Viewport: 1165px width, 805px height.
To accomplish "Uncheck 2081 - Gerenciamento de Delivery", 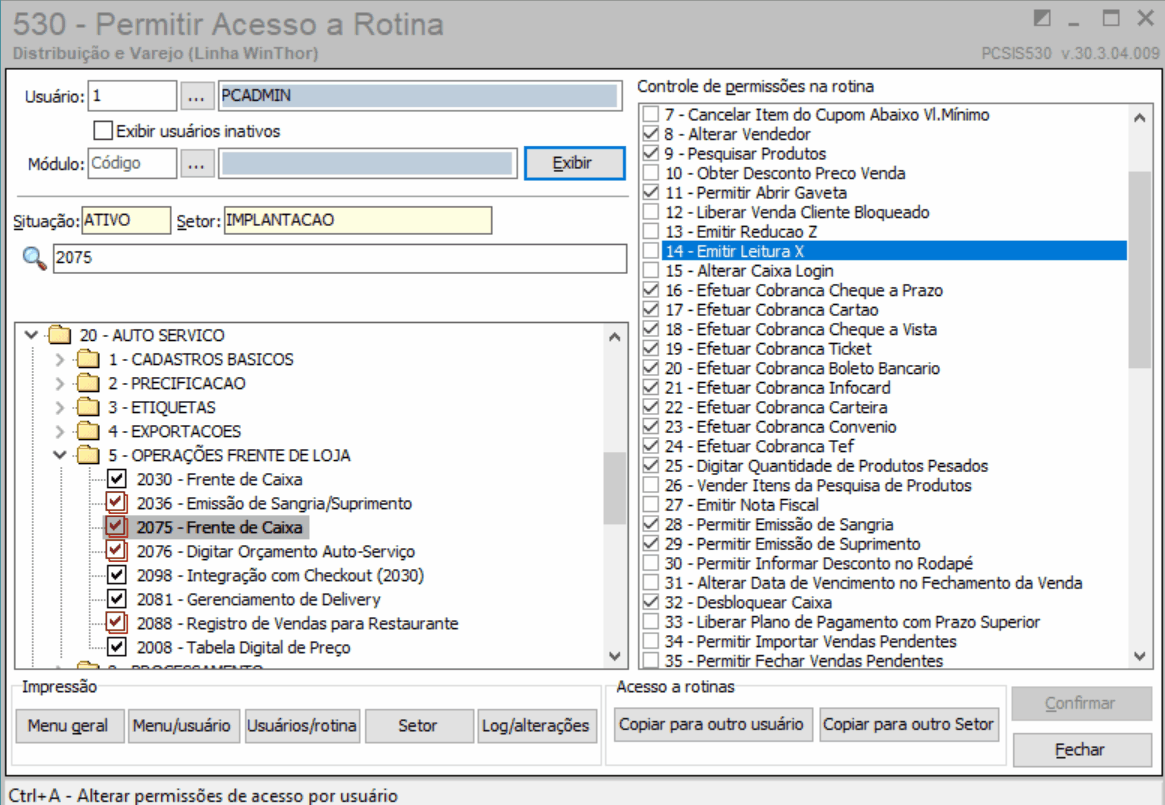I will pos(117,599).
